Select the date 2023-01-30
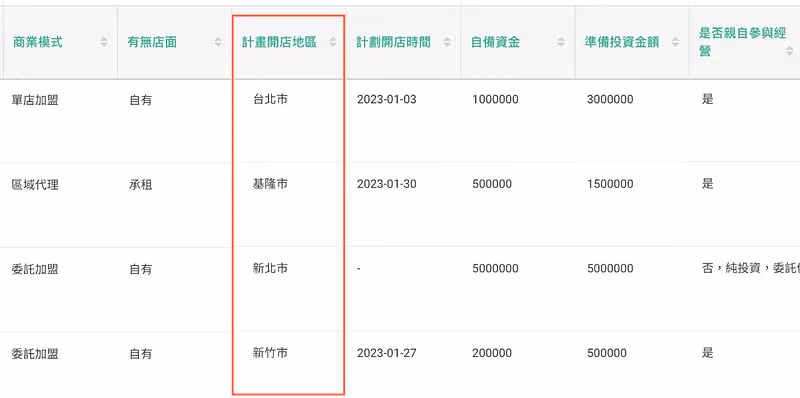 [x=387, y=184]
